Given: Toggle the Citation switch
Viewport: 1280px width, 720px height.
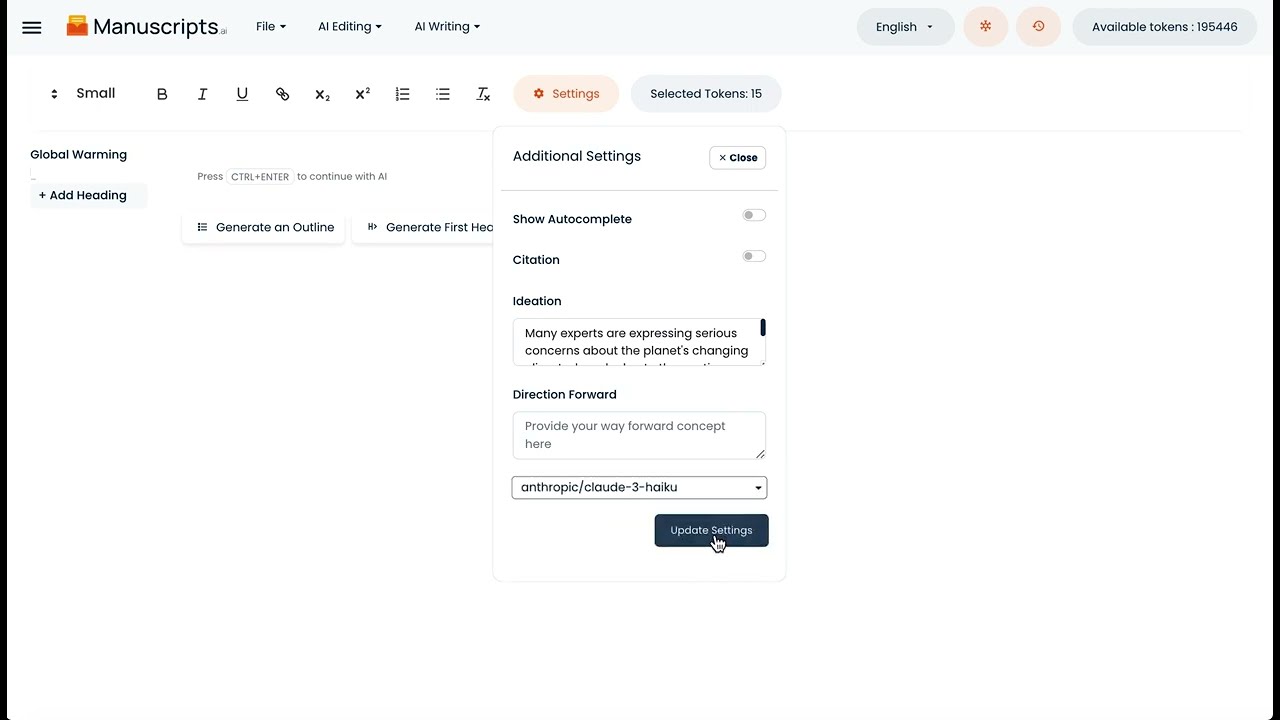Looking at the screenshot, I should pyautogui.click(x=754, y=256).
